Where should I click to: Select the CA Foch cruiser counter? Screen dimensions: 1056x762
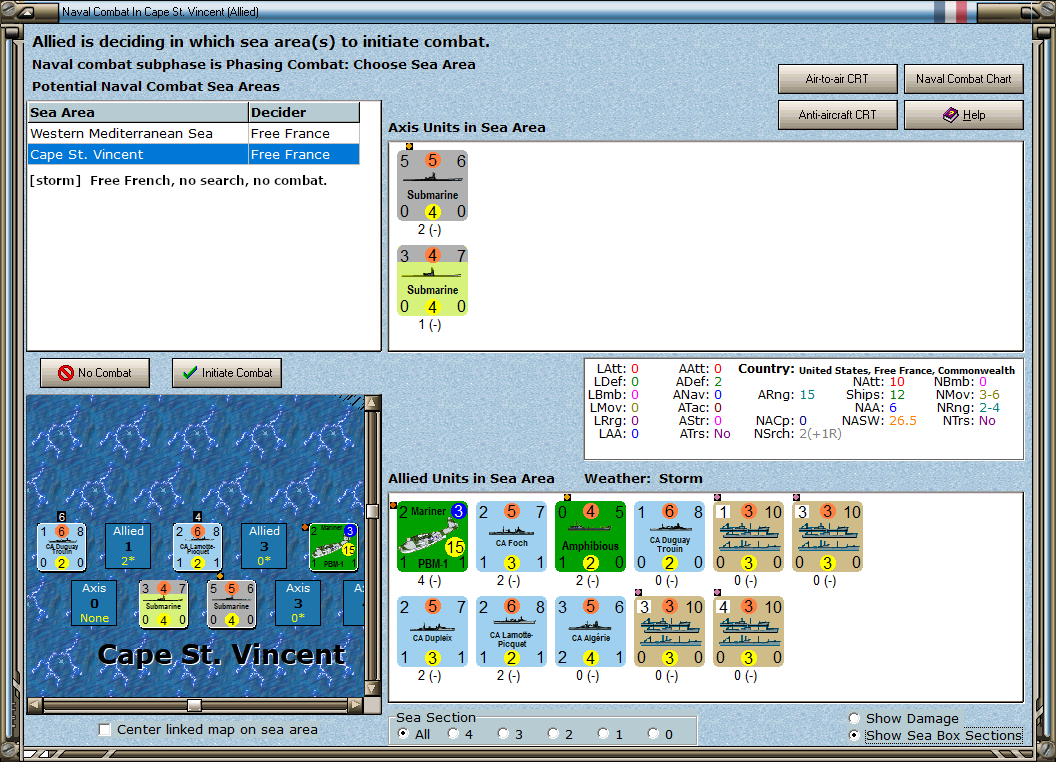click(x=511, y=537)
